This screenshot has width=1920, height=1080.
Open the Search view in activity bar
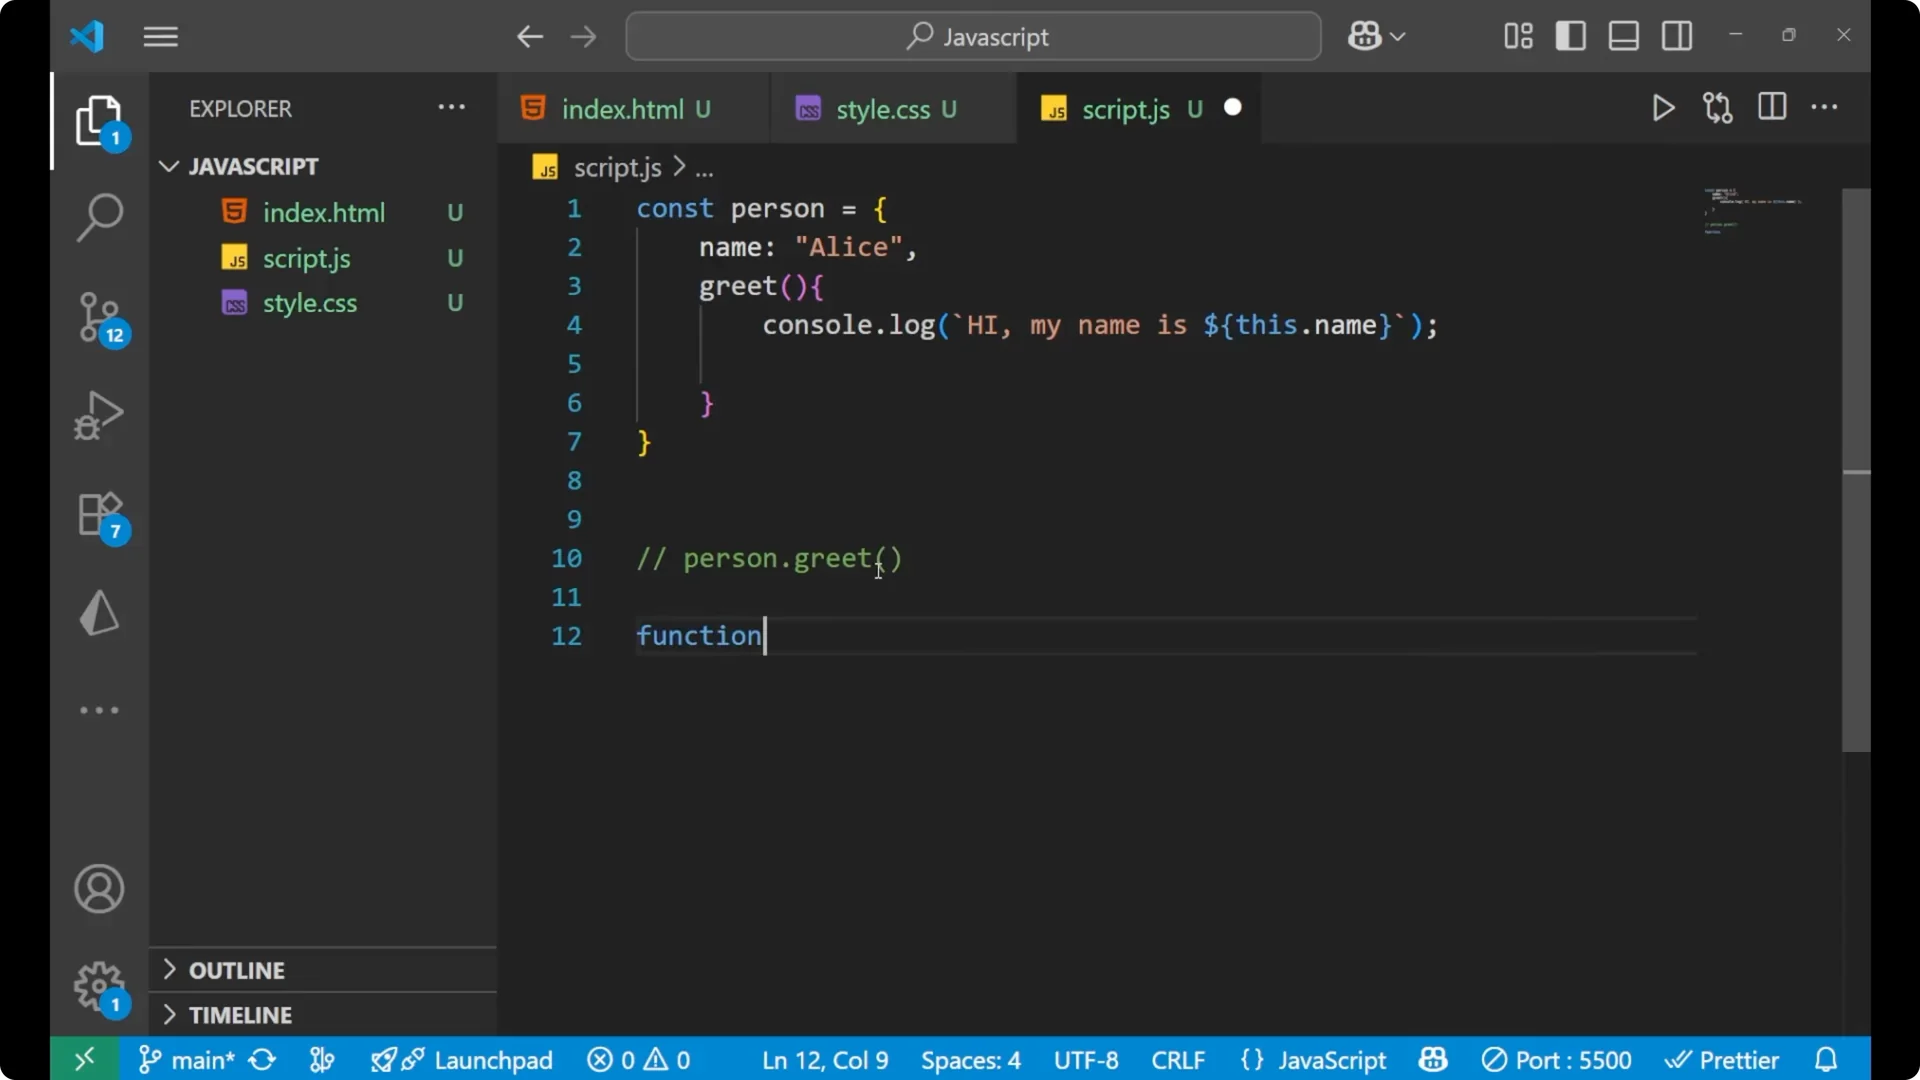coord(99,217)
